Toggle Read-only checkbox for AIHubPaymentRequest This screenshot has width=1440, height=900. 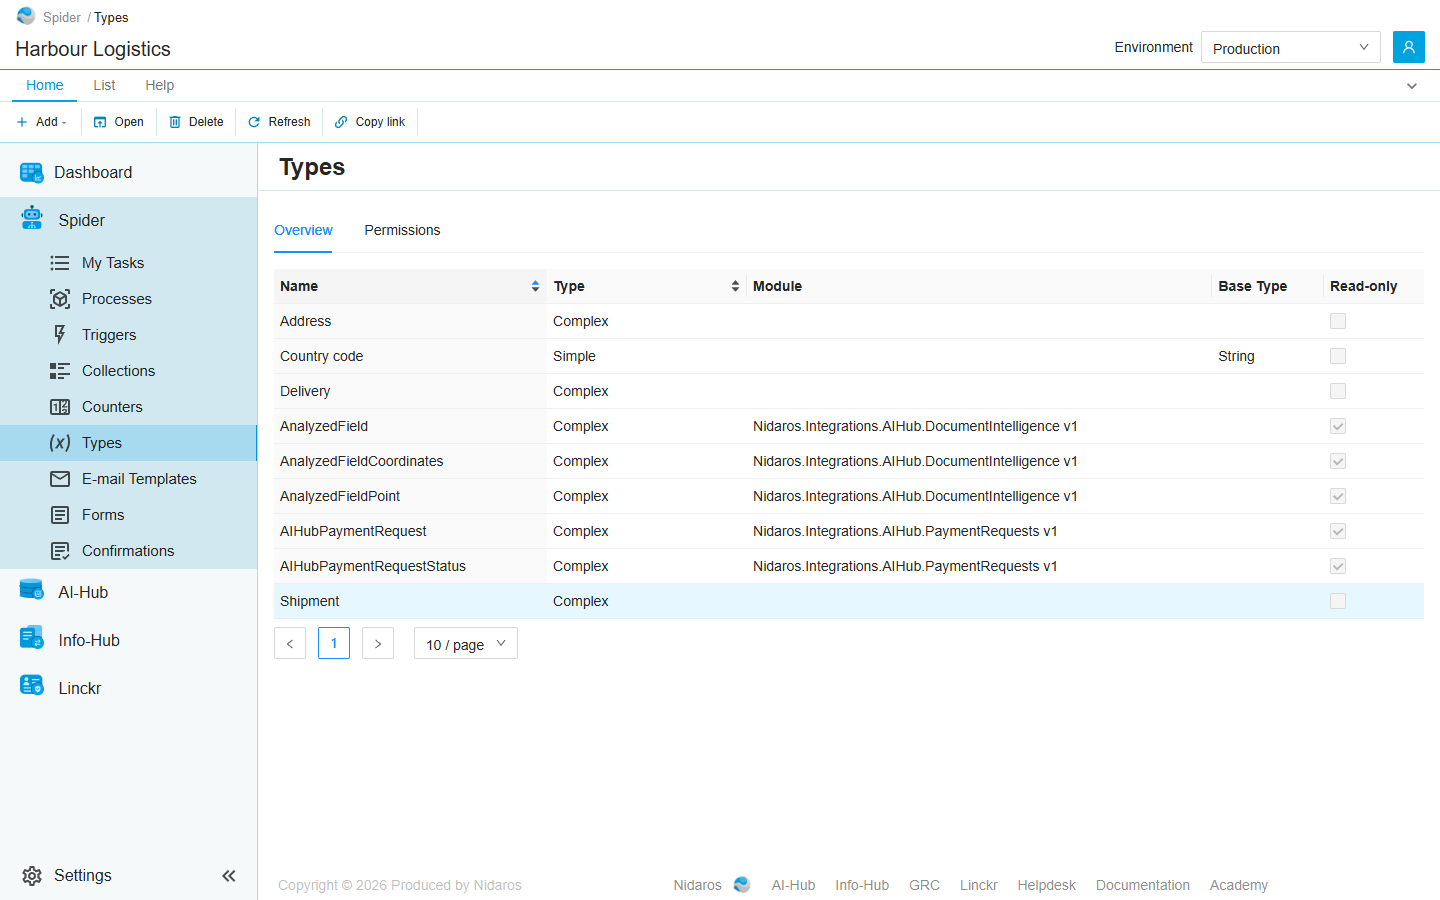(1338, 531)
